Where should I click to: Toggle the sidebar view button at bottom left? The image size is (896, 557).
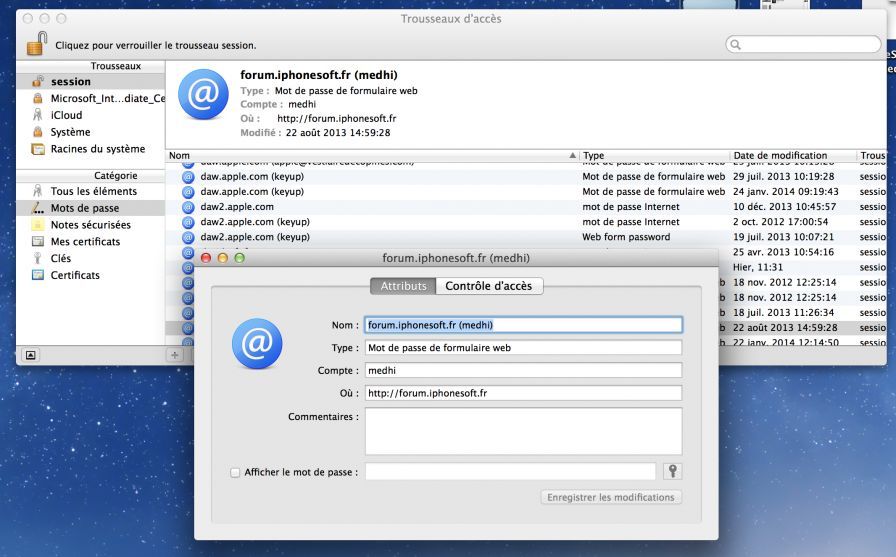click(30, 354)
